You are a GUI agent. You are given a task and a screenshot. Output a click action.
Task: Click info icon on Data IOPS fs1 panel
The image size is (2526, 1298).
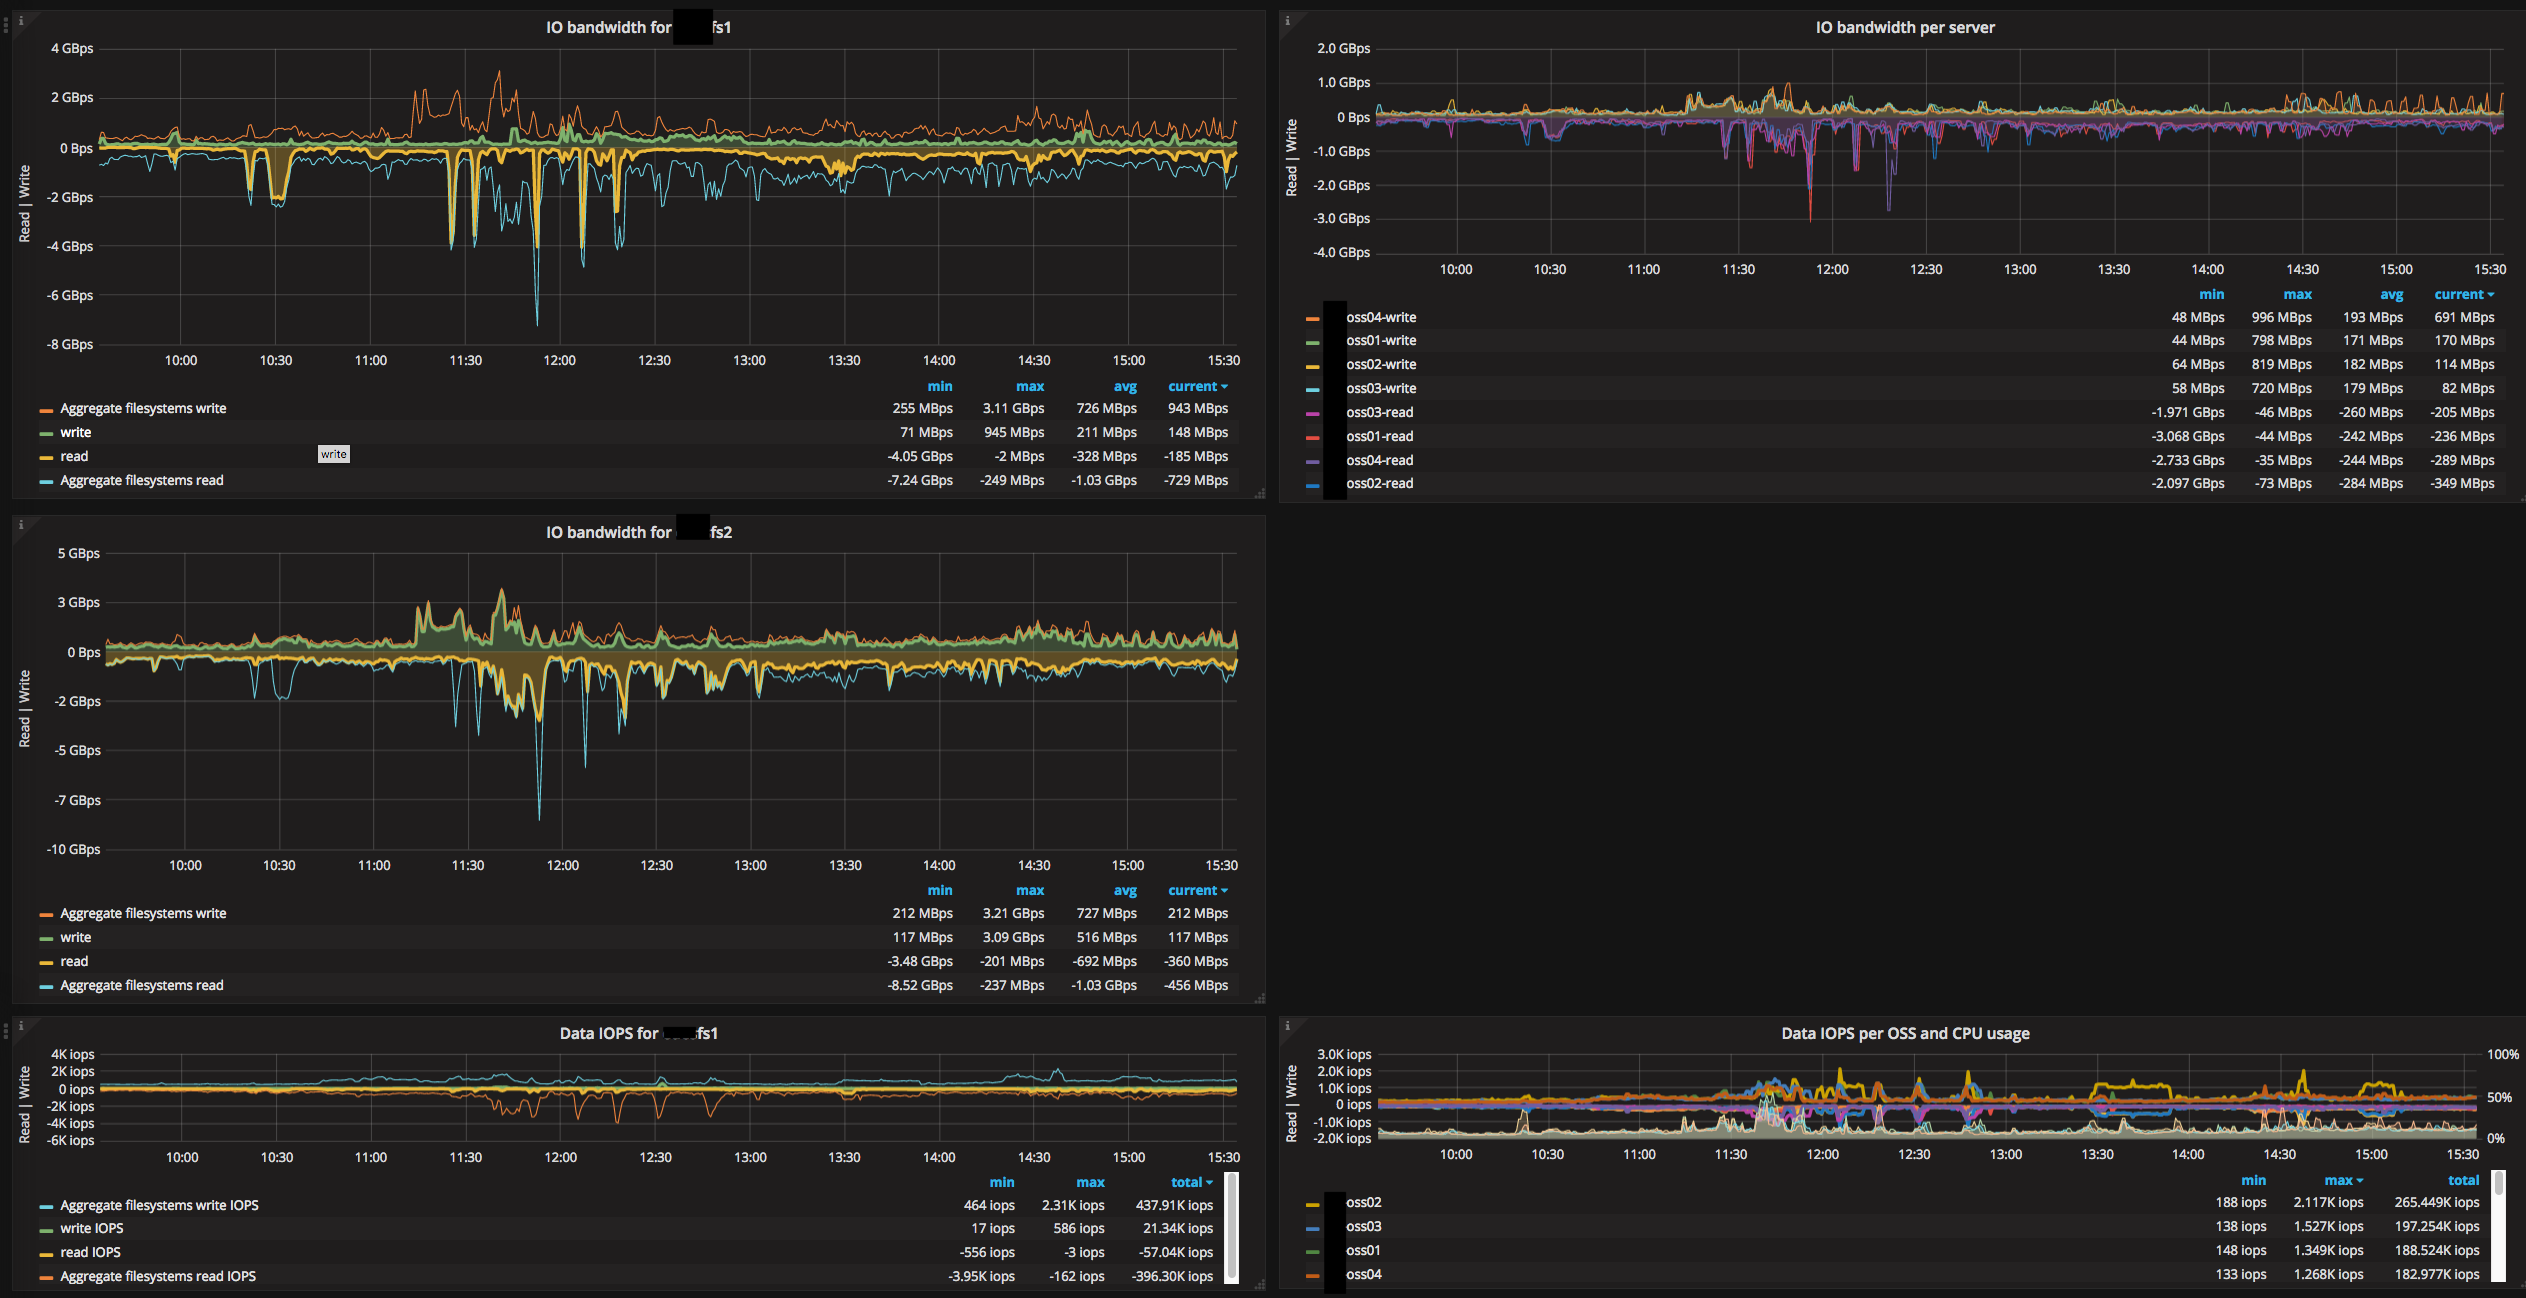pos(21,1026)
